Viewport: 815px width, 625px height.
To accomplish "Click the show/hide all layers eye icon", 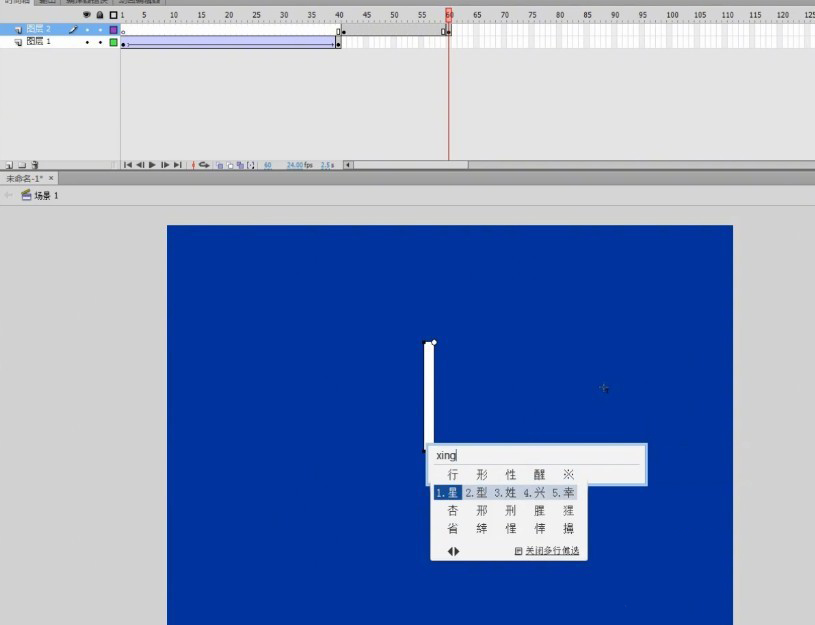I will coord(87,15).
